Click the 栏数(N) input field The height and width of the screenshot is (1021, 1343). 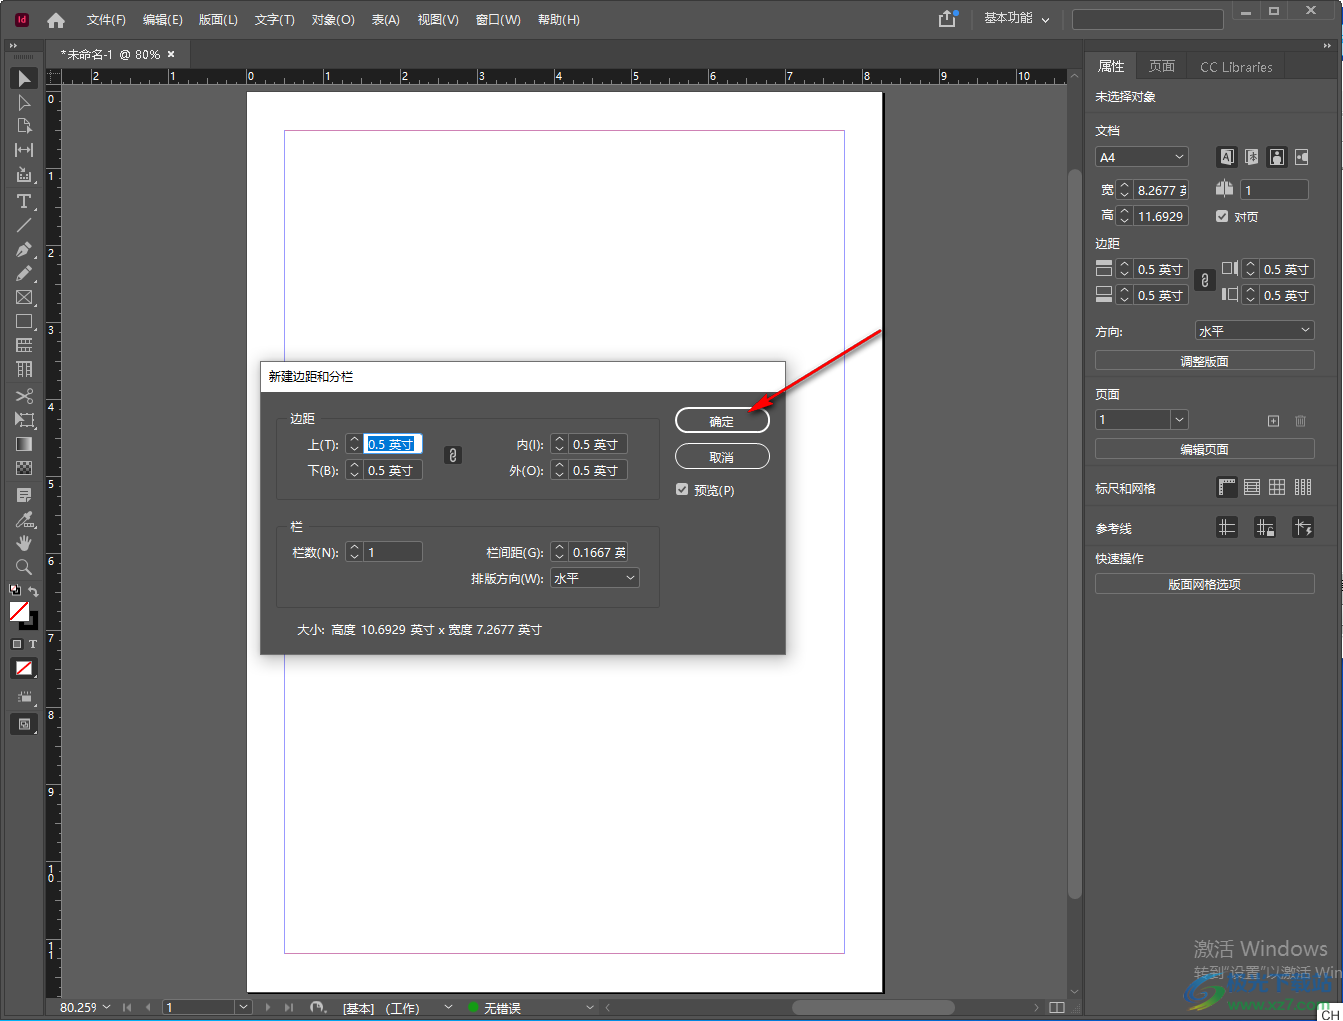tap(393, 552)
